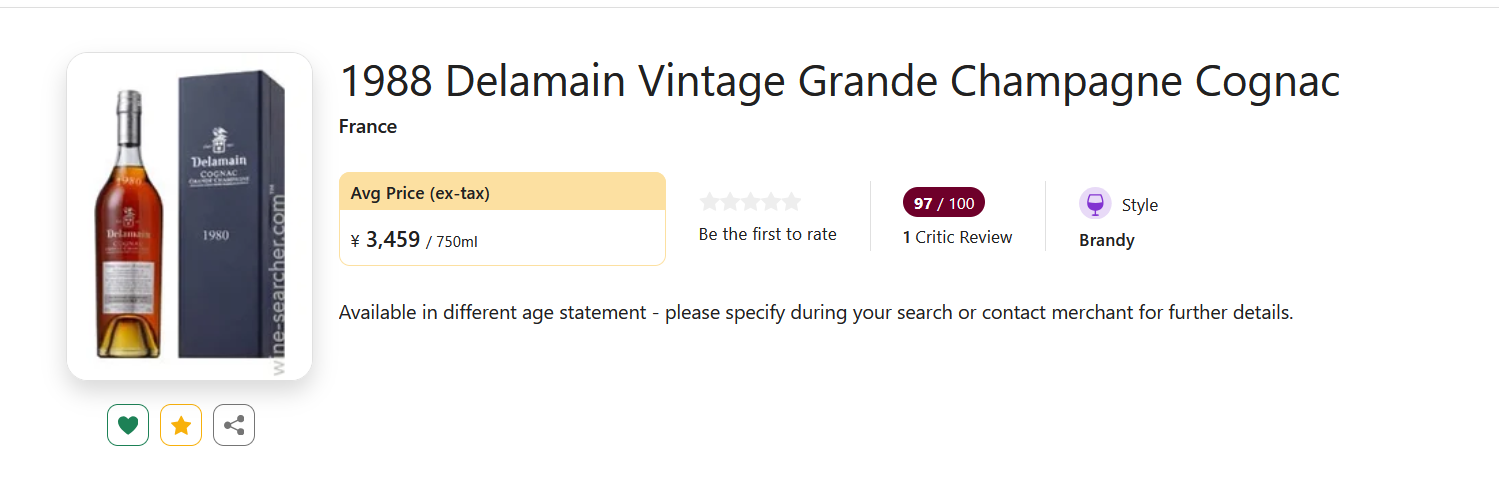
Task: Give a three-star rating with the middle star
Action: (x=750, y=202)
